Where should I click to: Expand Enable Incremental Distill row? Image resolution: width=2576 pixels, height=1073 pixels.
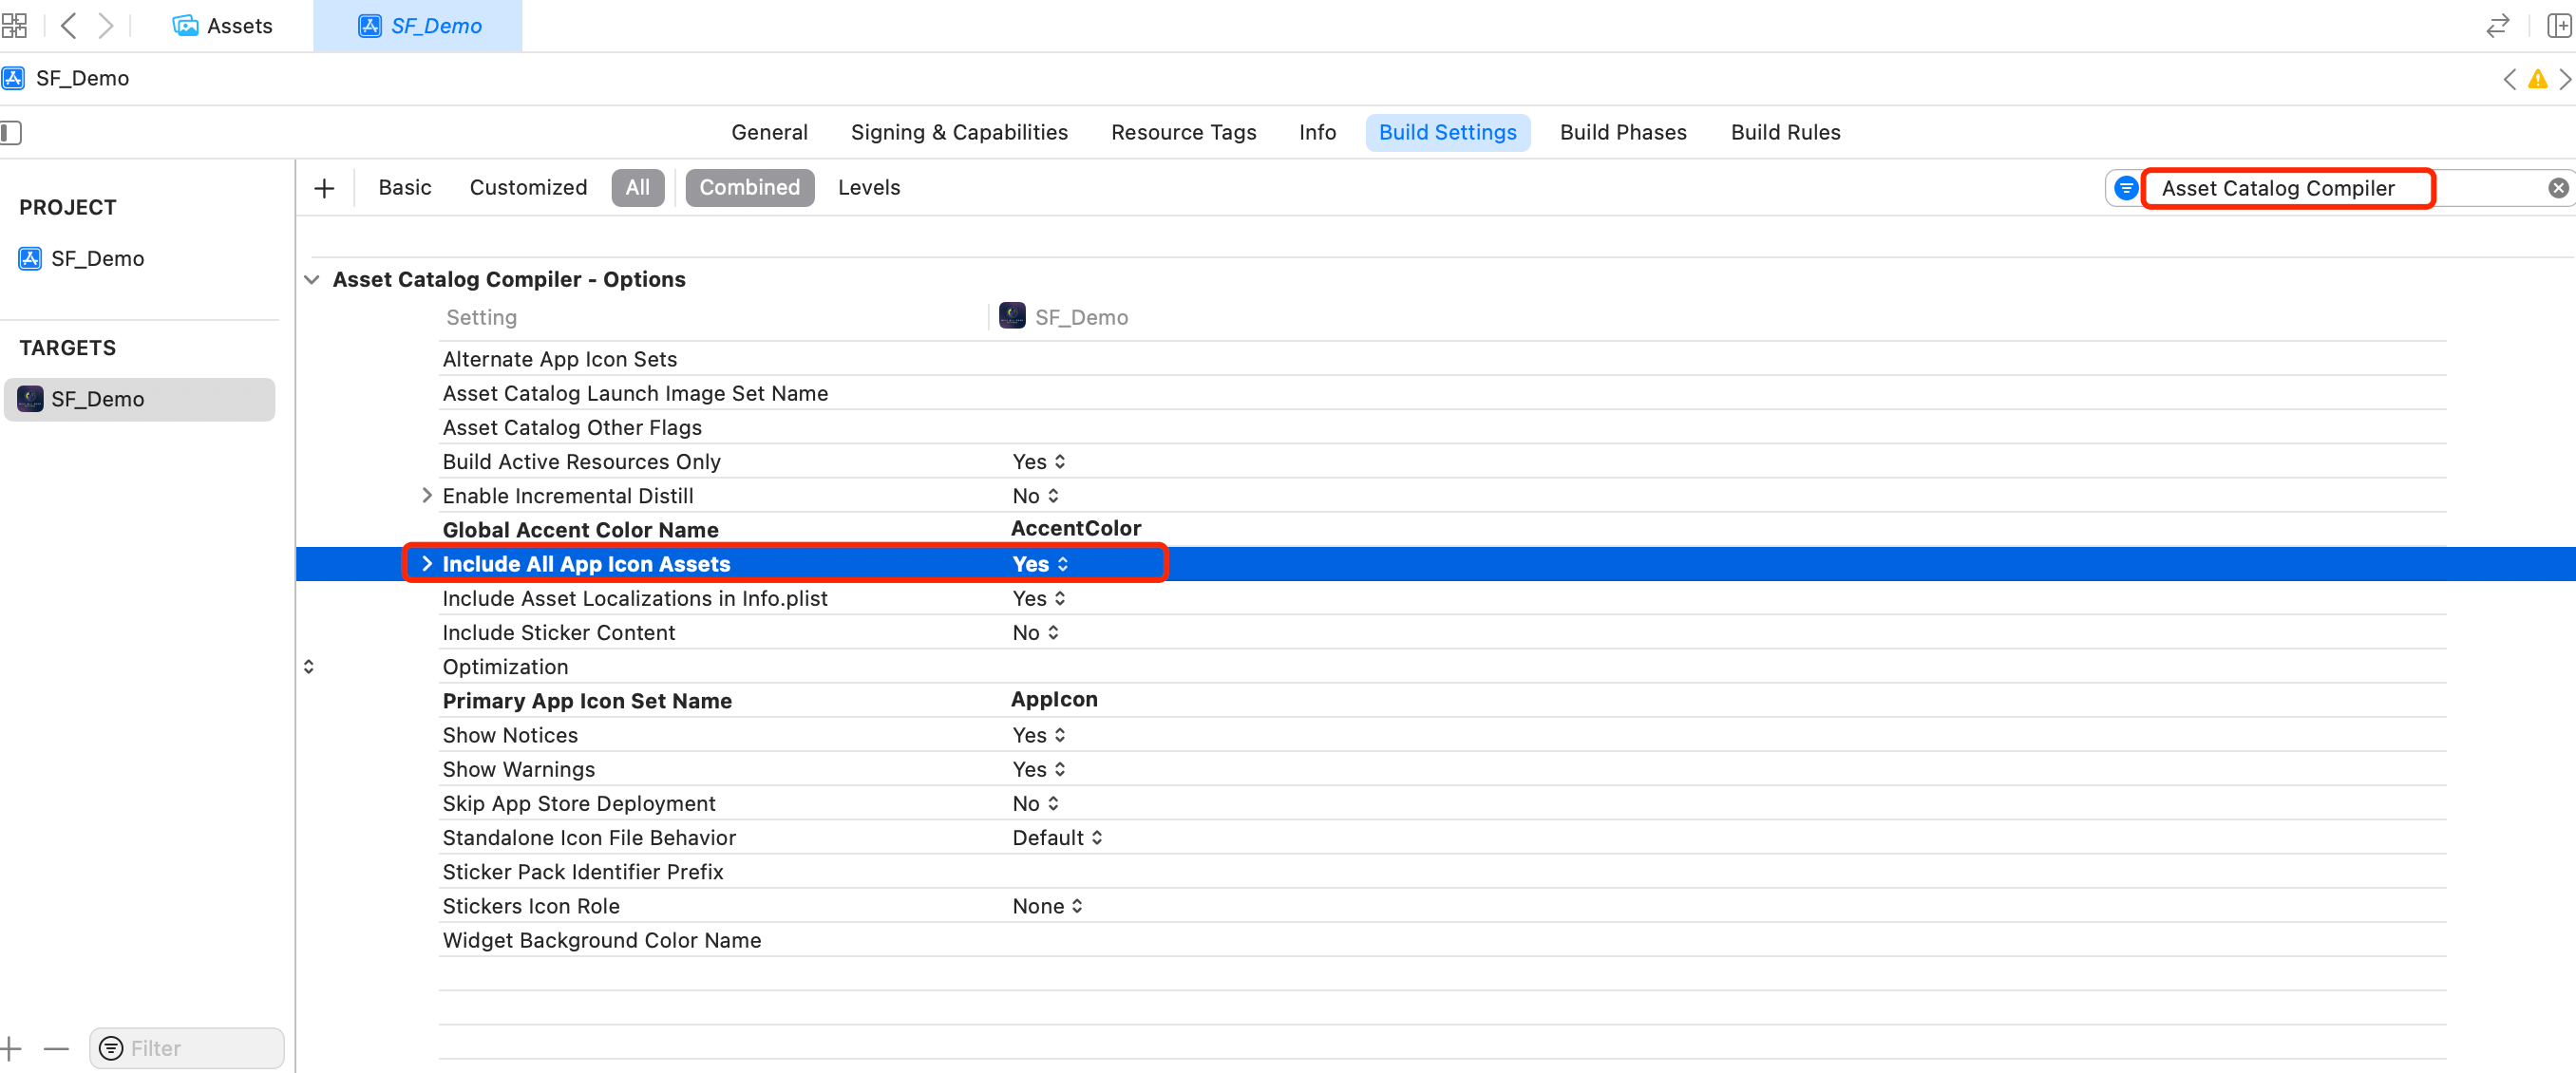point(427,496)
